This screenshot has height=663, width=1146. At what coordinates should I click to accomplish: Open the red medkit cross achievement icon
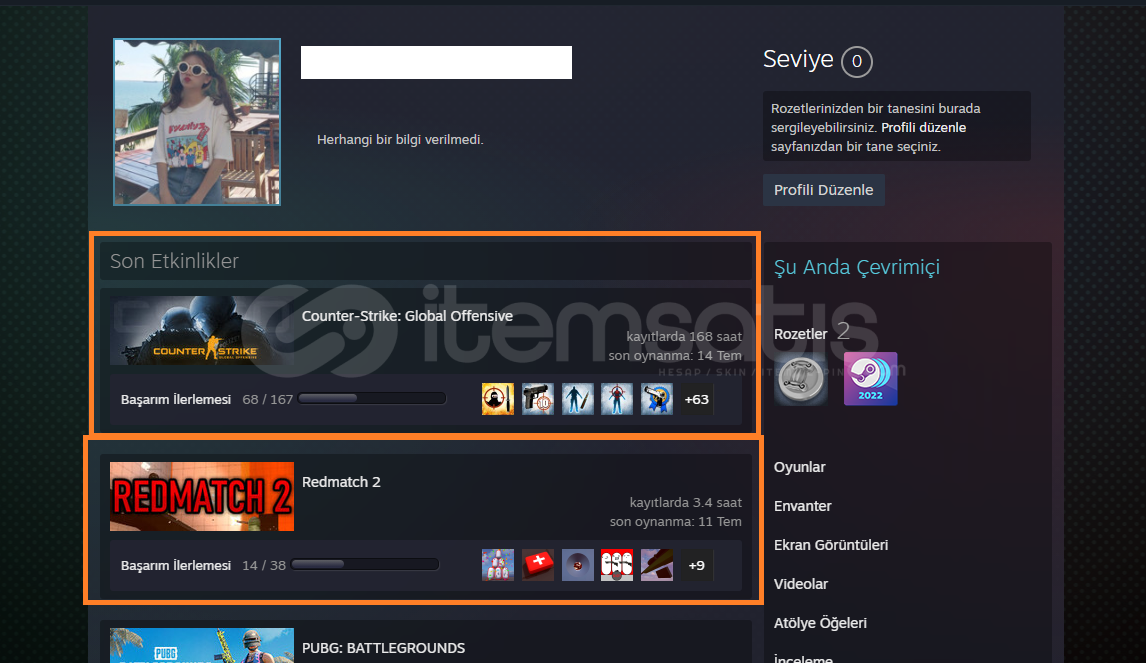tap(538, 565)
